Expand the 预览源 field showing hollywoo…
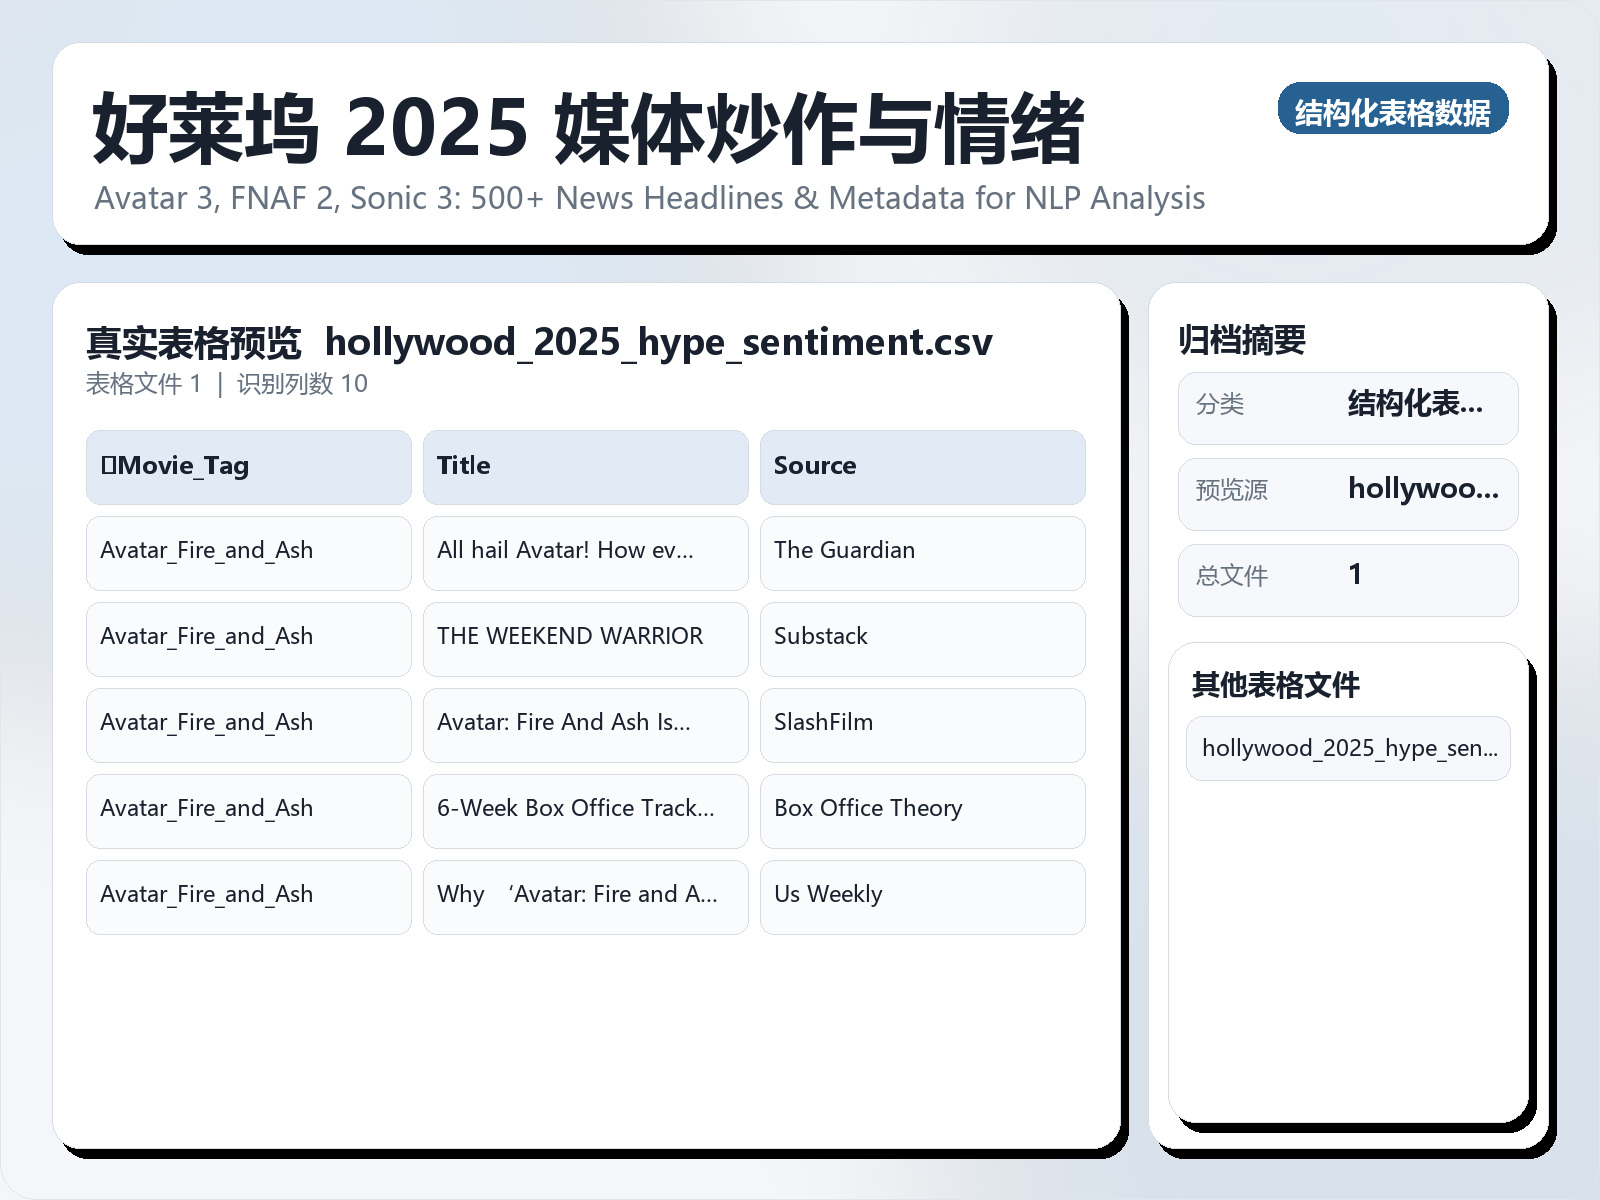The height and width of the screenshot is (1200, 1600). [x=1348, y=492]
